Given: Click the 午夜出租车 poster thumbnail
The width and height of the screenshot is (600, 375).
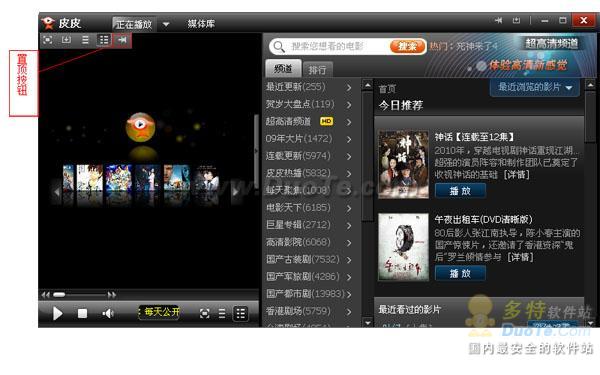Looking at the screenshot, I should pyautogui.click(x=403, y=247).
